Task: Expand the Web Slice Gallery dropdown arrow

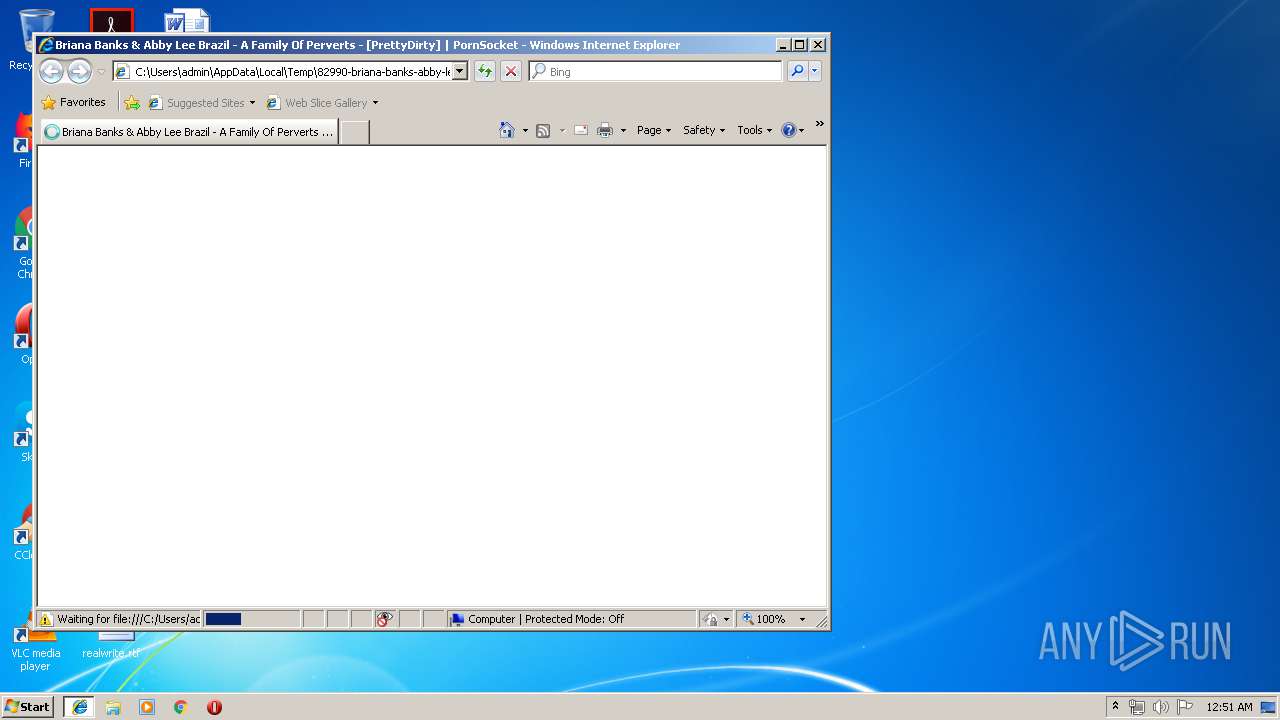Action: (375, 103)
